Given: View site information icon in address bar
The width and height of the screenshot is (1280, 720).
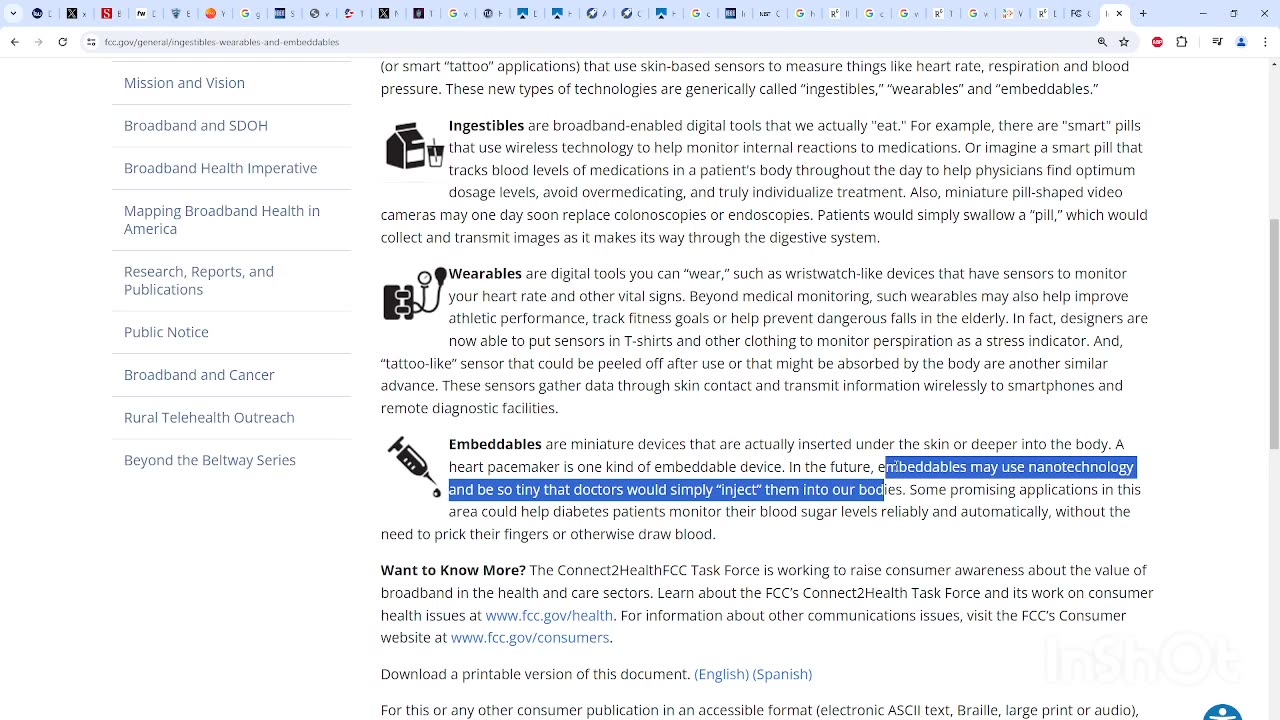Looking at the screenshot, I should point(91,42).
